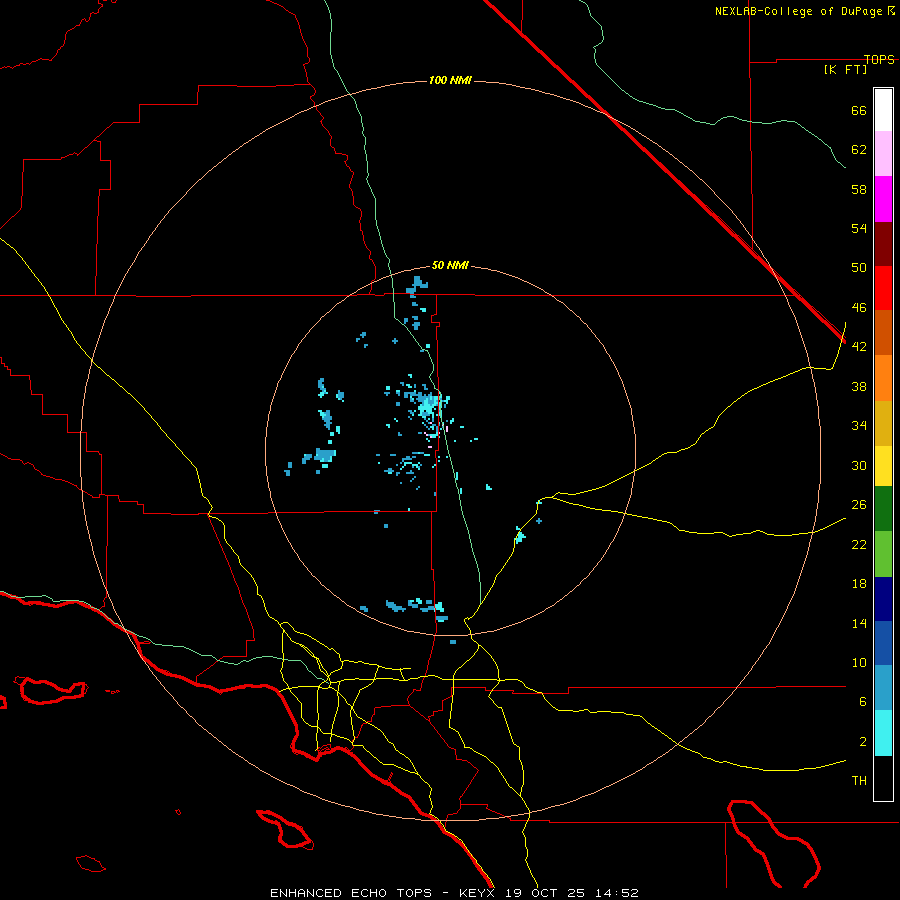The height and width of the screenshot is (900, 900).
Task: Click the [K FT] units label
Action: [x=845, y=69]
